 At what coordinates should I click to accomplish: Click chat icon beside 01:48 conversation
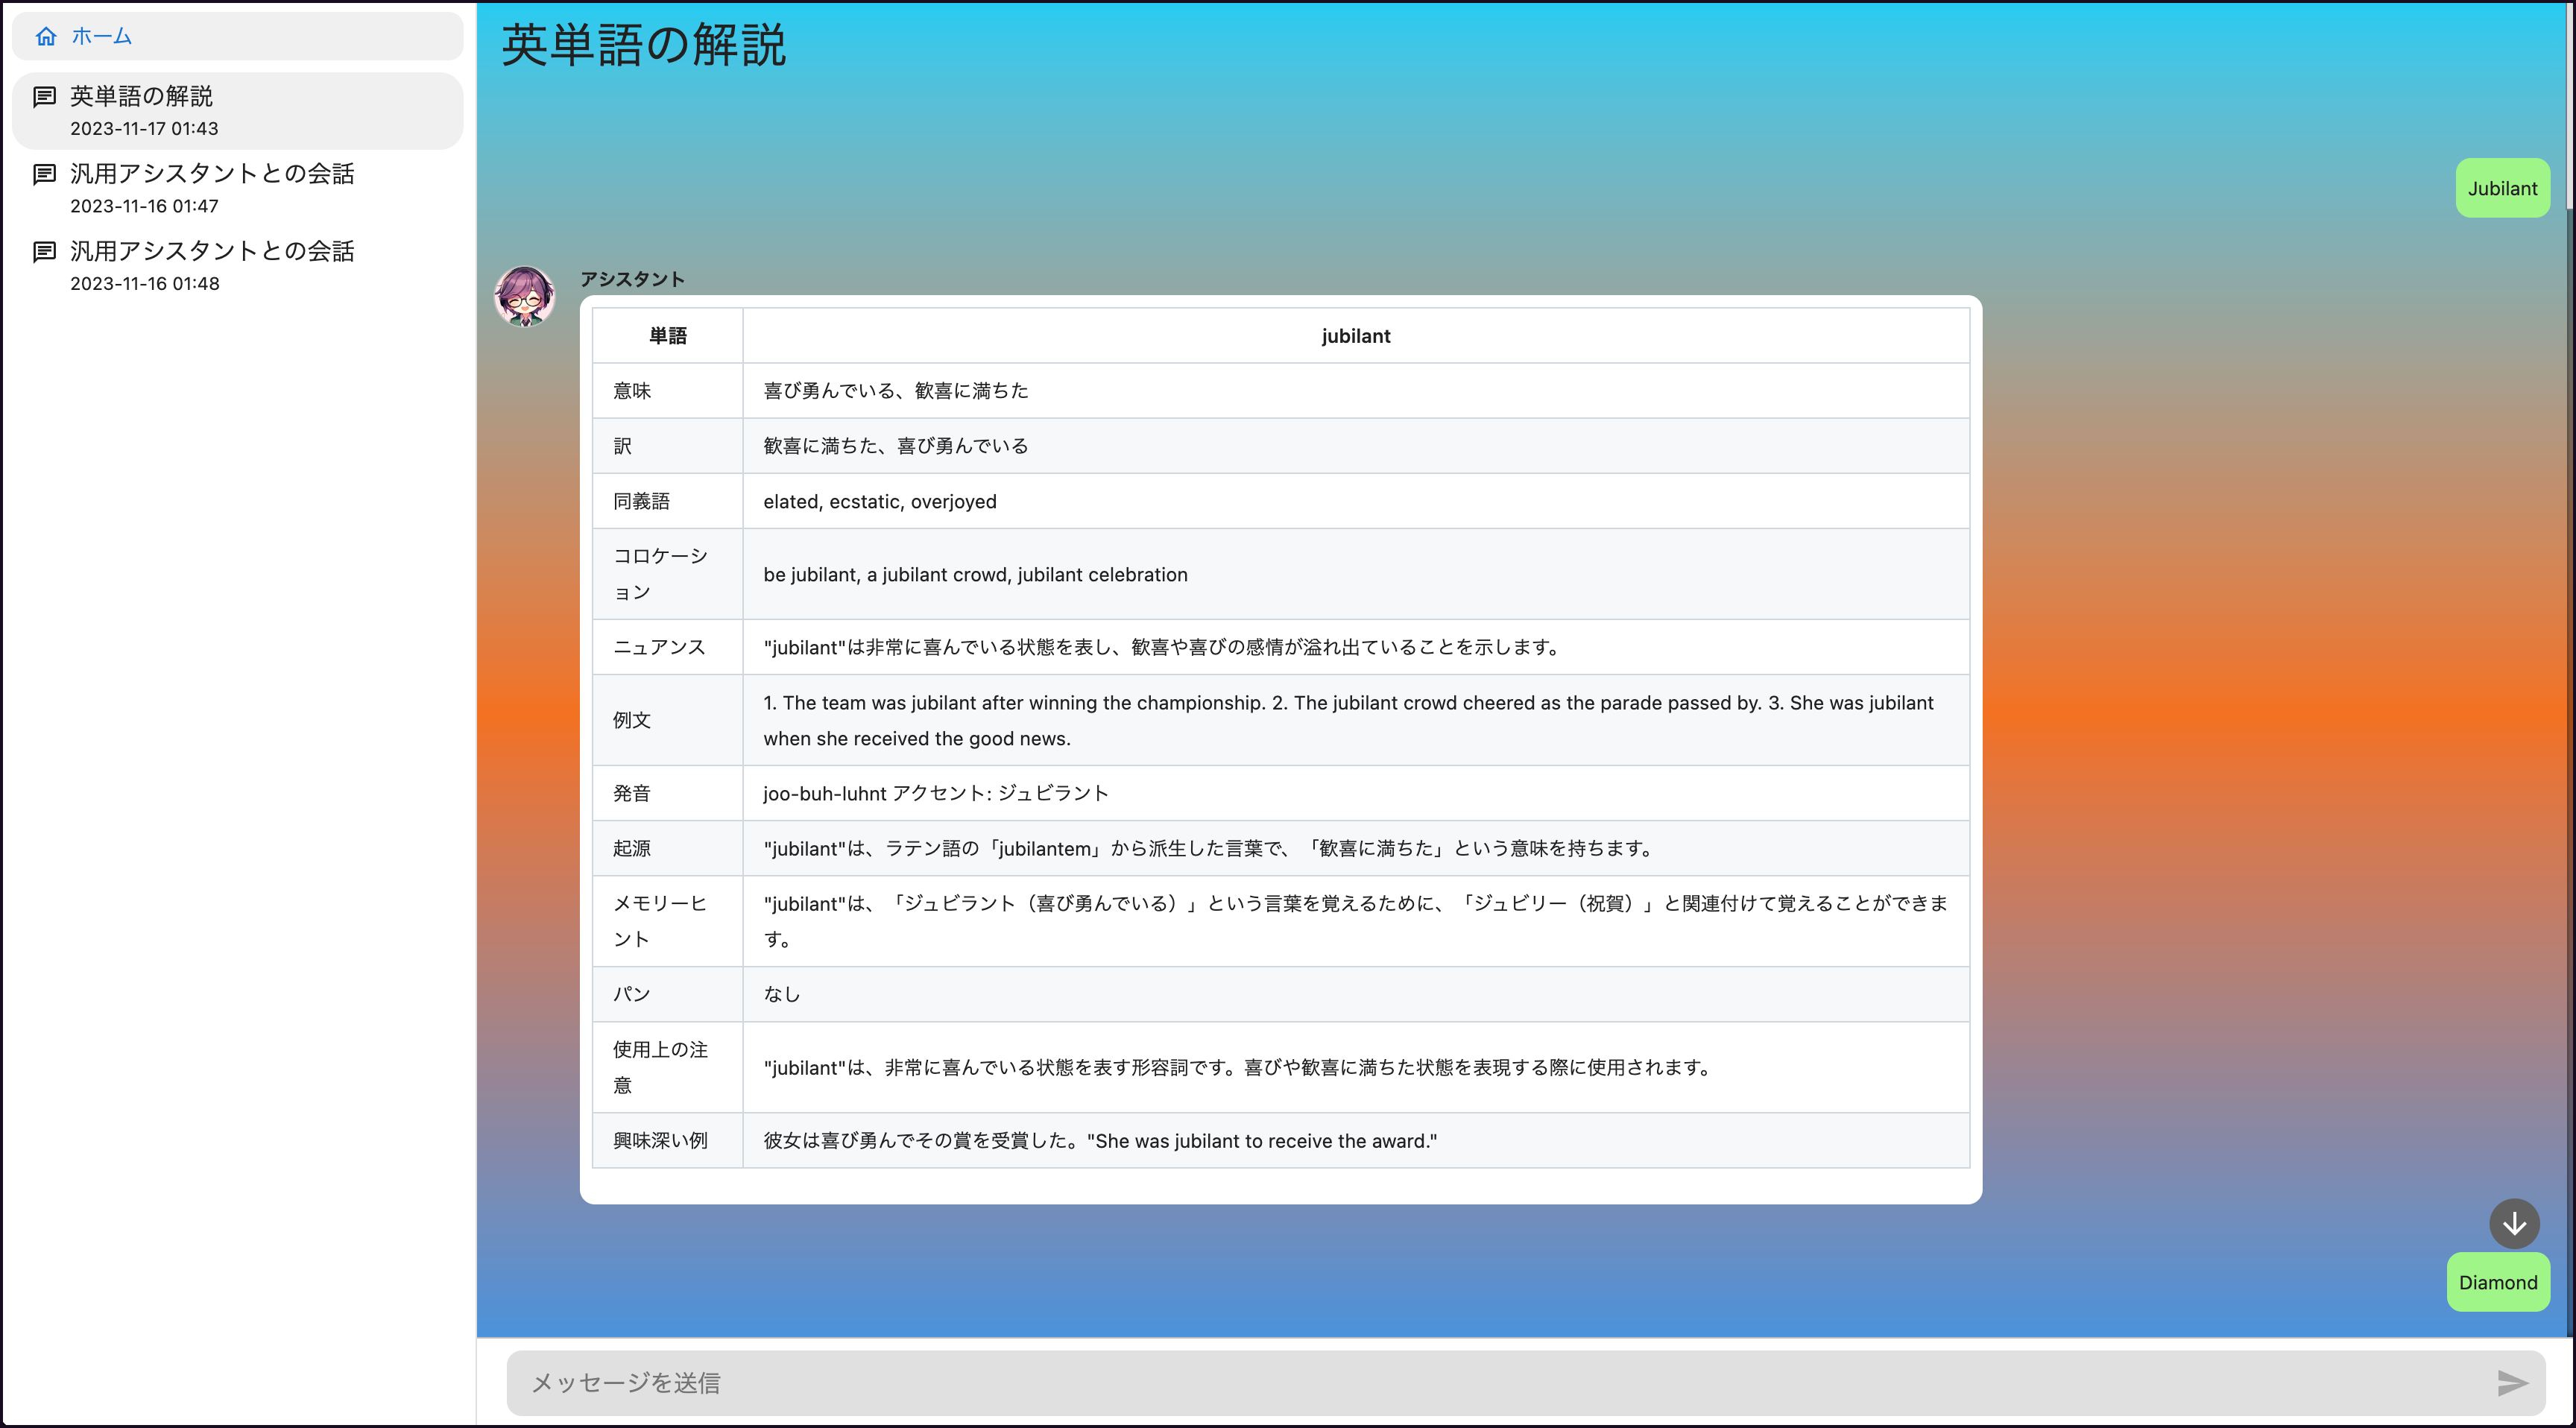tap(44, 251)
